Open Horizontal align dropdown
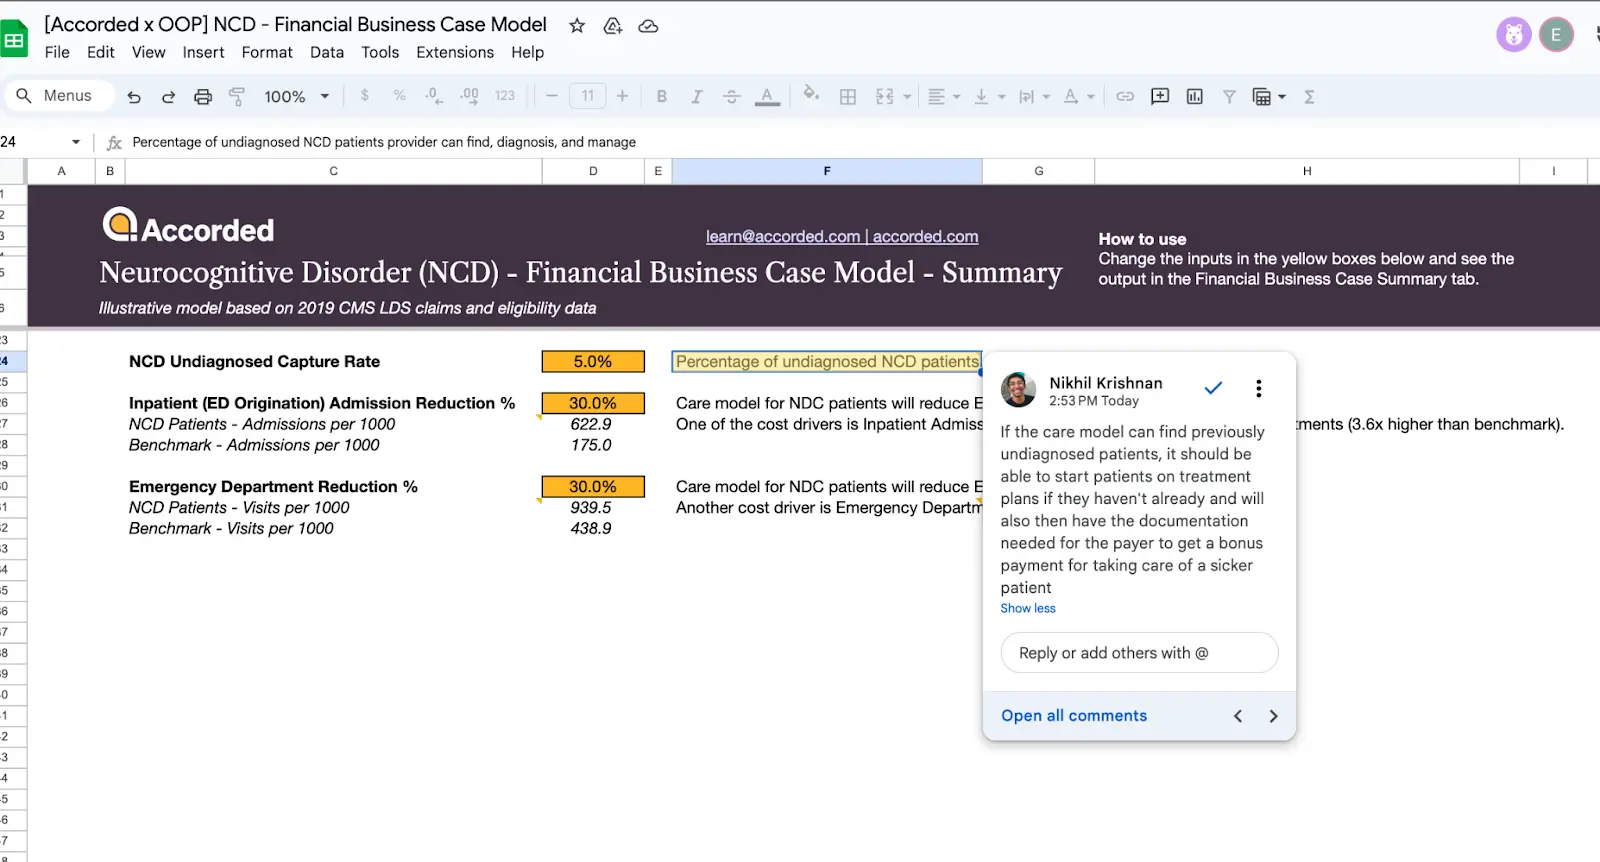This screenshot has width=1600, height=862. (943, 97)
